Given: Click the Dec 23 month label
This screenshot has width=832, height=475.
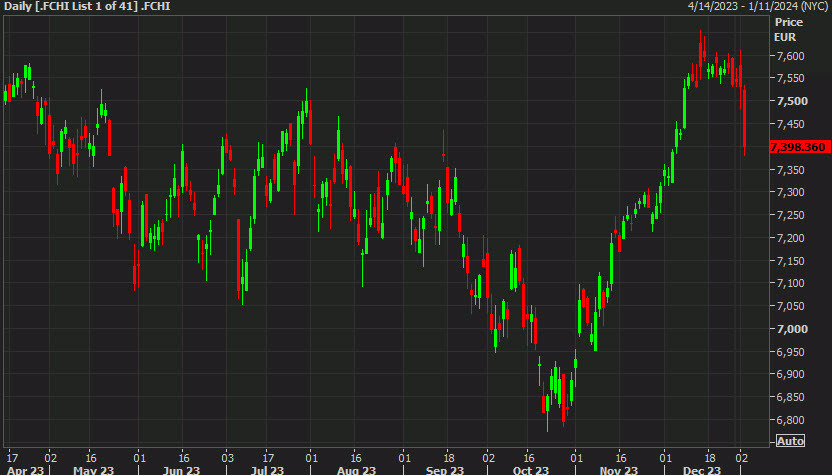Looking at the screenshot, I should 701,470.
